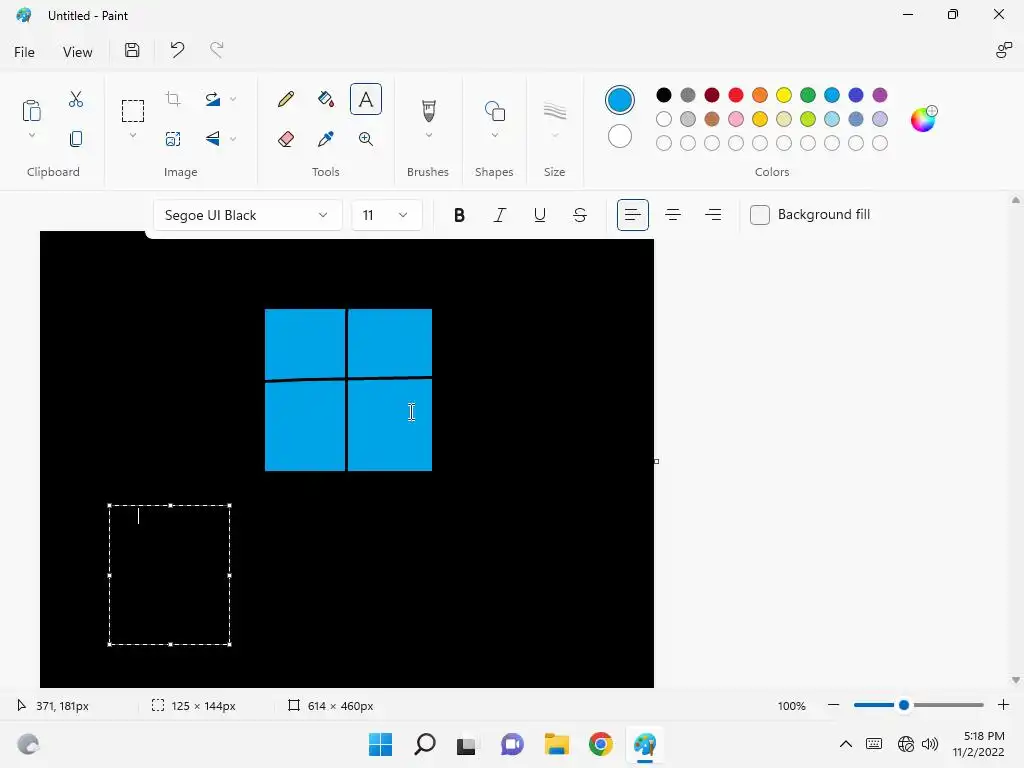1024x768 pixels.
Task: Click the Crop icon
Action: (173, 99)
